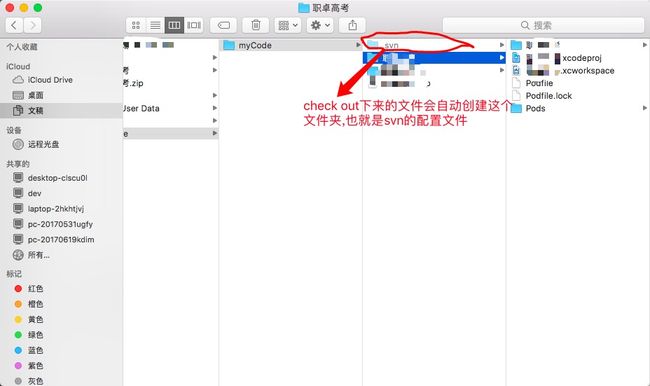Viewport: 650px width, 386px height.
Task: Click the edit tags button
Action: pyautogui.click(x=223, y=25)
